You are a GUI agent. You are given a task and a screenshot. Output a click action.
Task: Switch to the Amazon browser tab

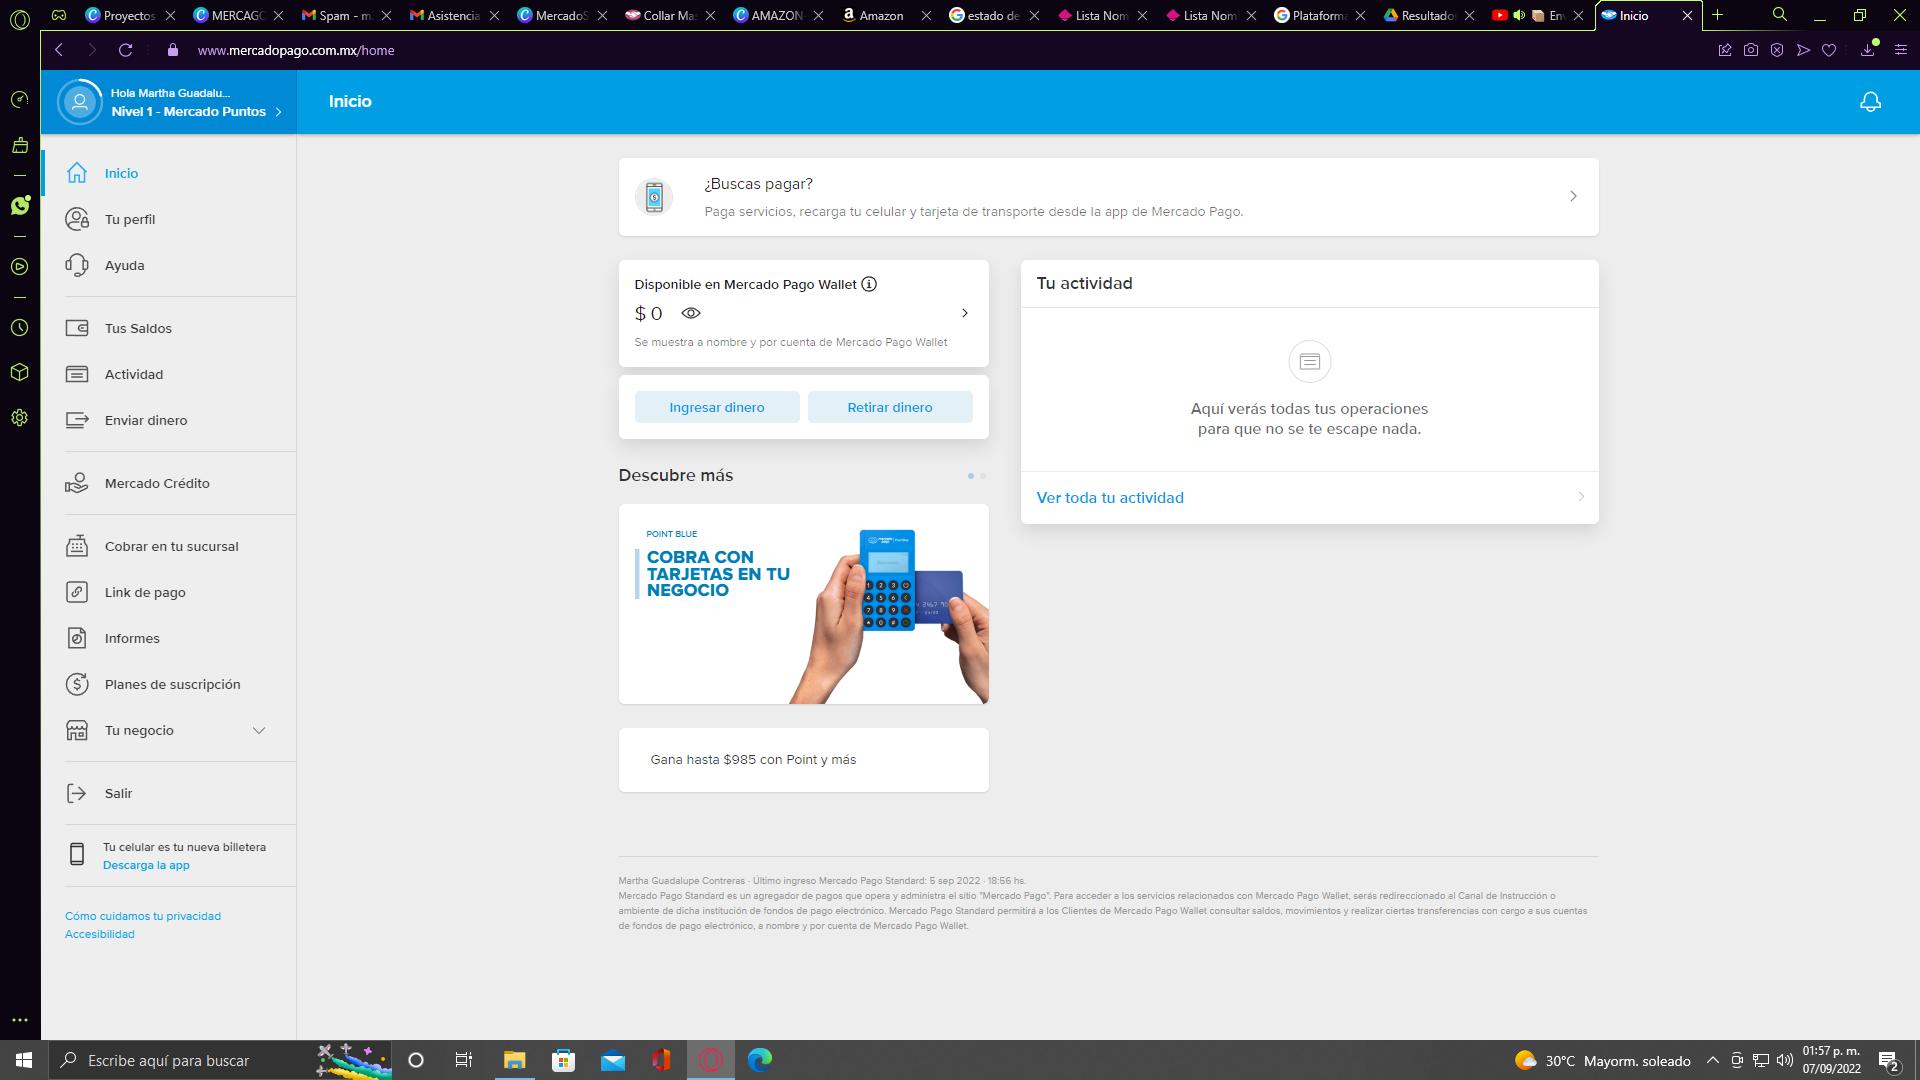(881, 15)
